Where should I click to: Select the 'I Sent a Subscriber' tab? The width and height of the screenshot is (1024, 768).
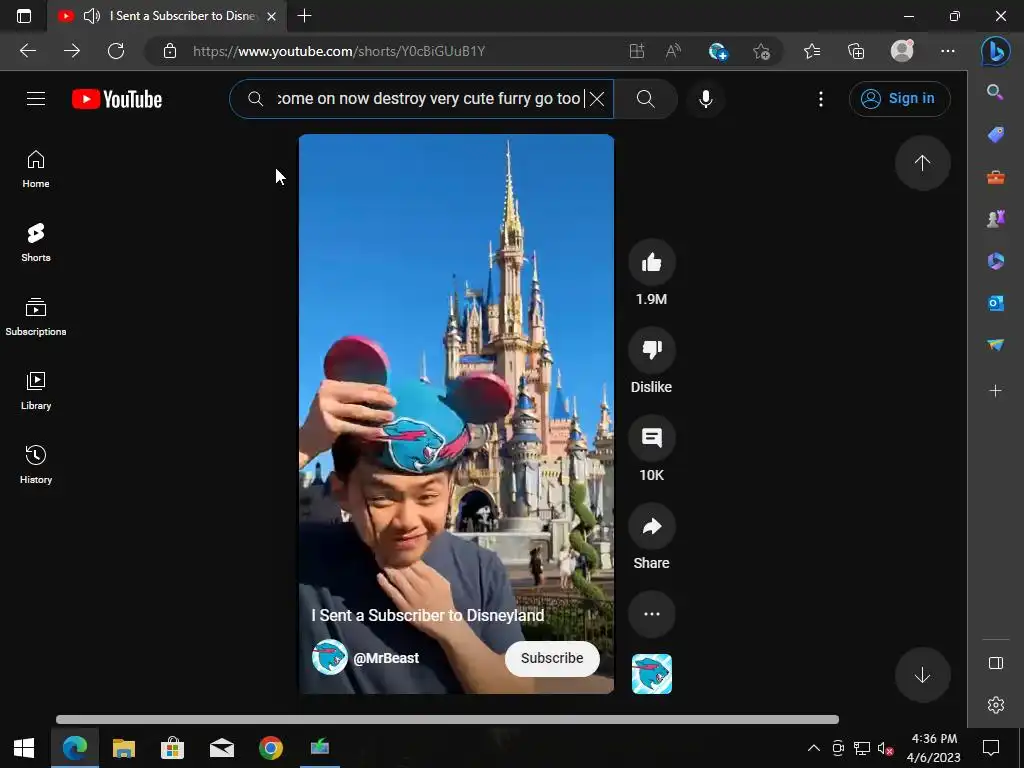coord(167,16)
